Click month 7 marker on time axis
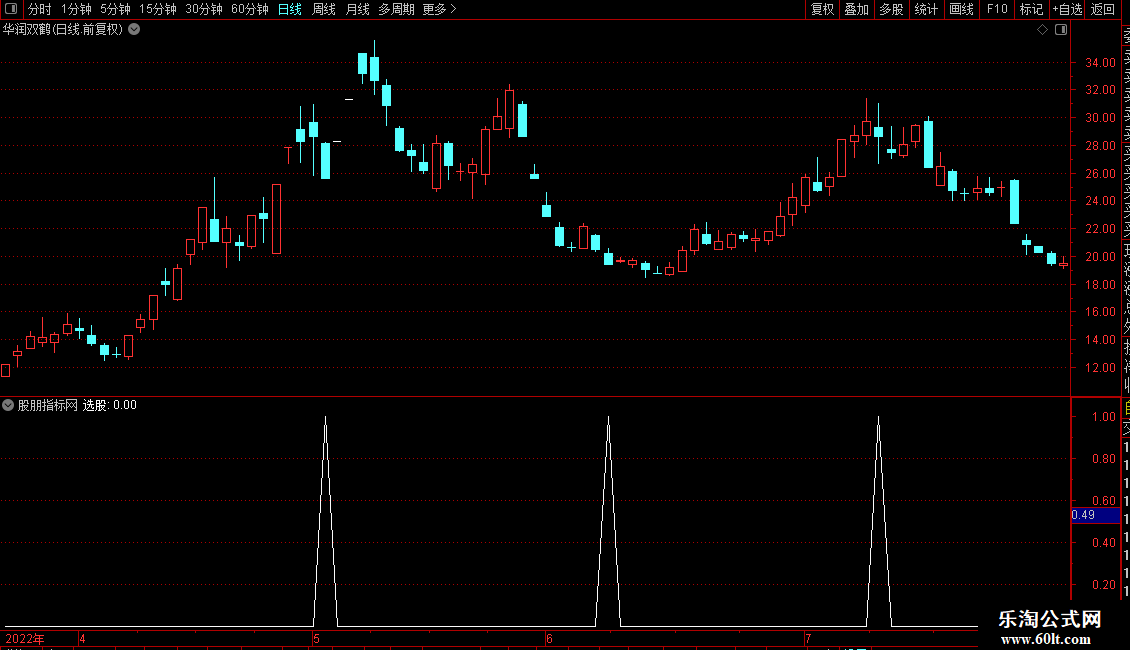The image size is (1130, 650). pyautogui.click(x=809, y=639)
